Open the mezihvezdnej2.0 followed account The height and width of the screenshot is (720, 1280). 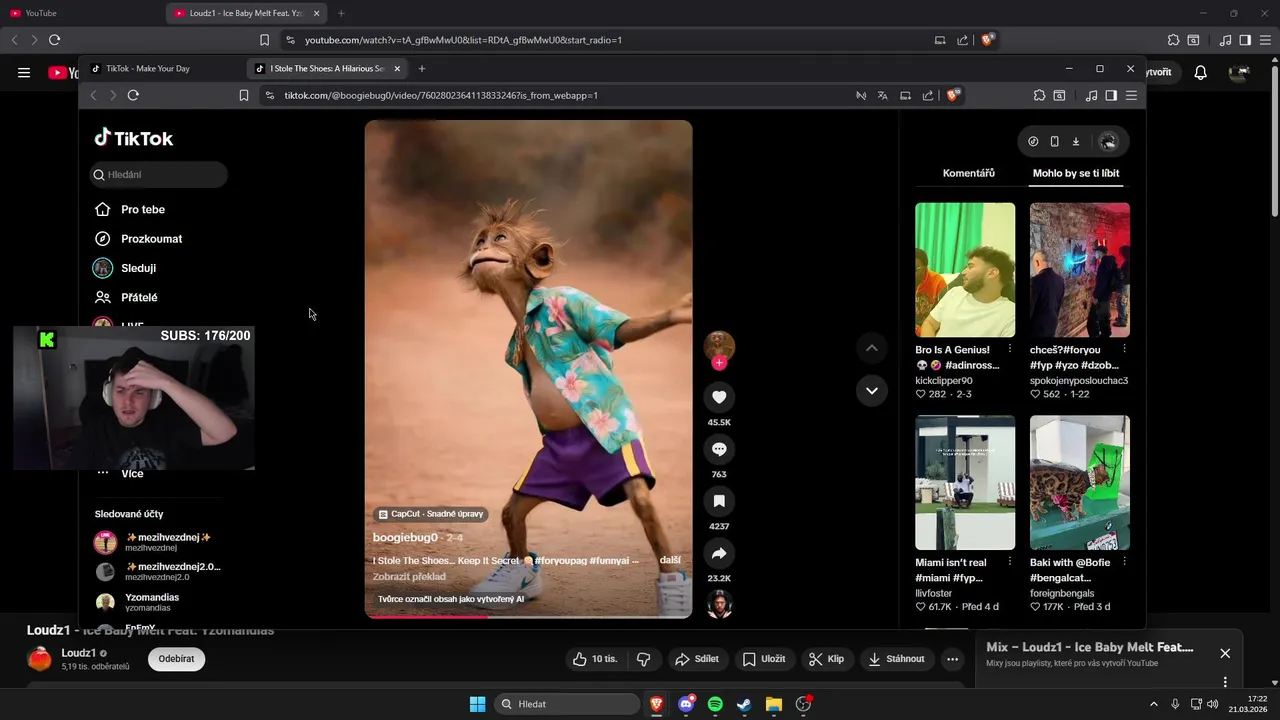tap(159, 572)
